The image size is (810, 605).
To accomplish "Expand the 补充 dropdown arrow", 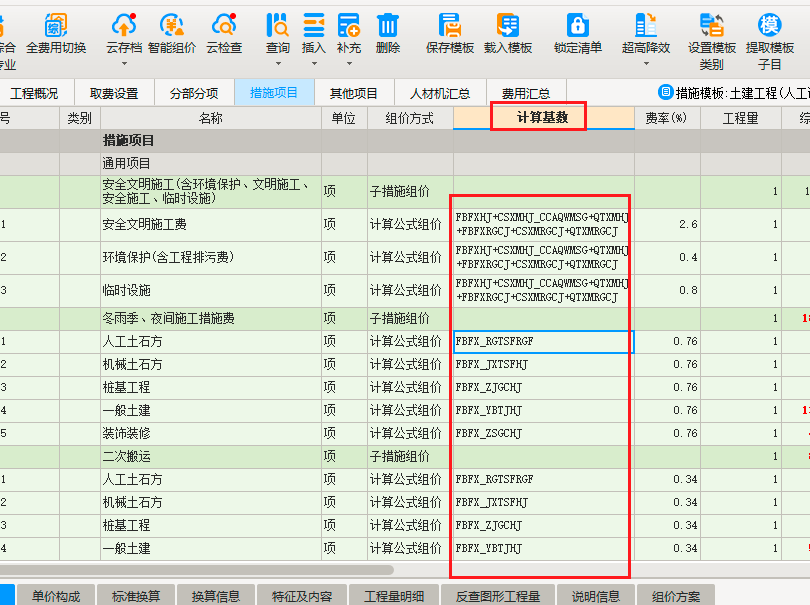I will click(x=349, y=64).
